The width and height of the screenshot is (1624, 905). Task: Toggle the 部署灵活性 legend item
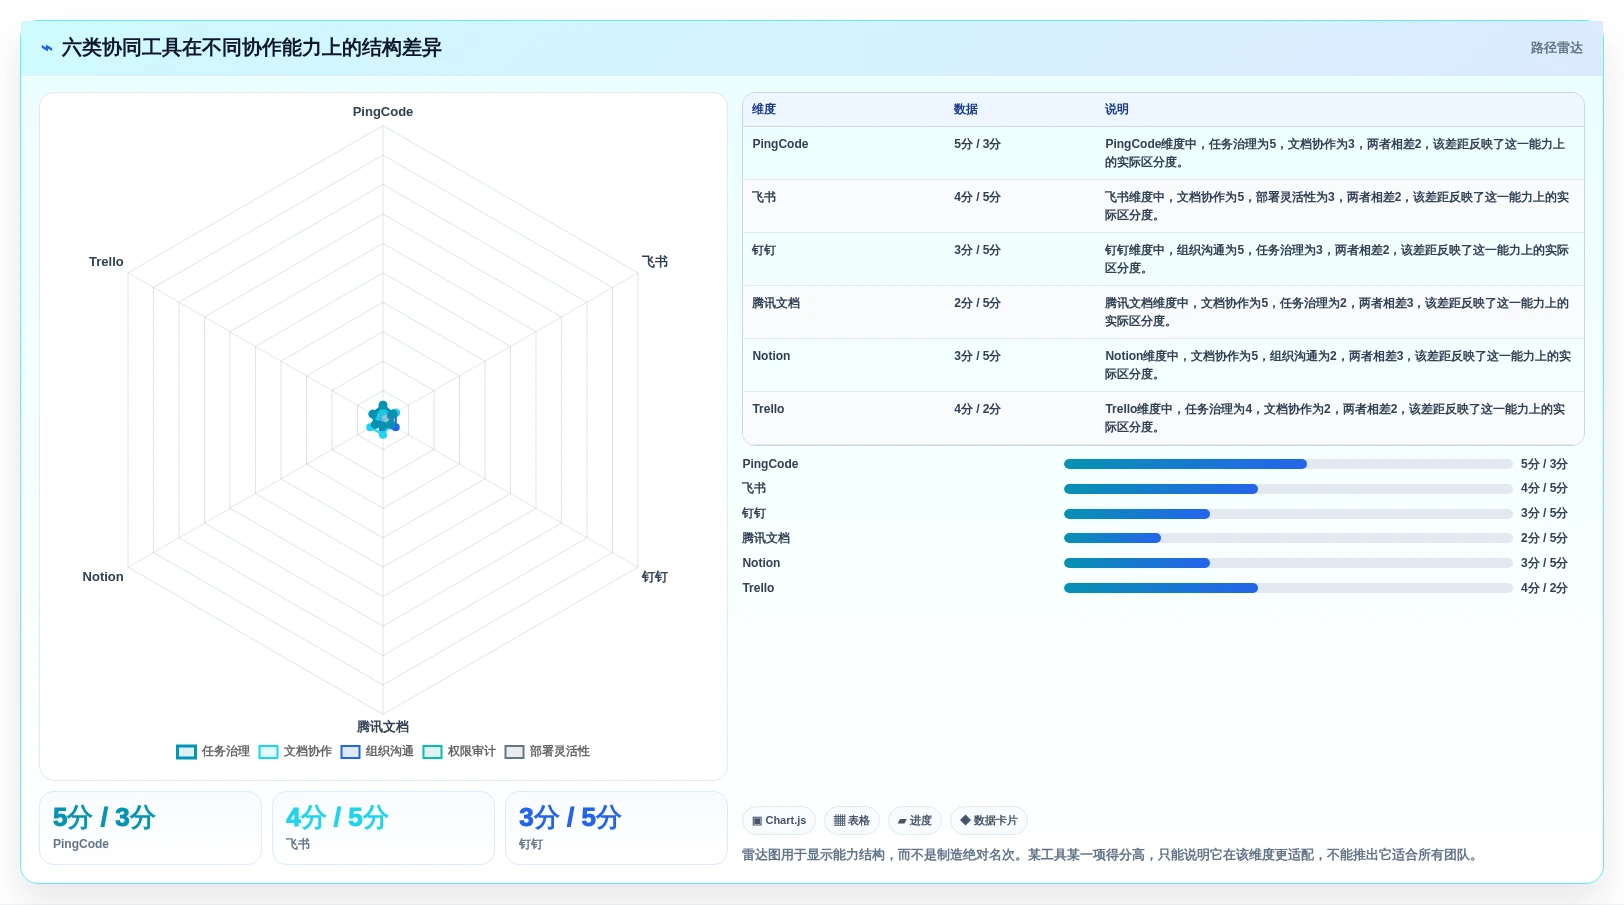tap(547, 751)
